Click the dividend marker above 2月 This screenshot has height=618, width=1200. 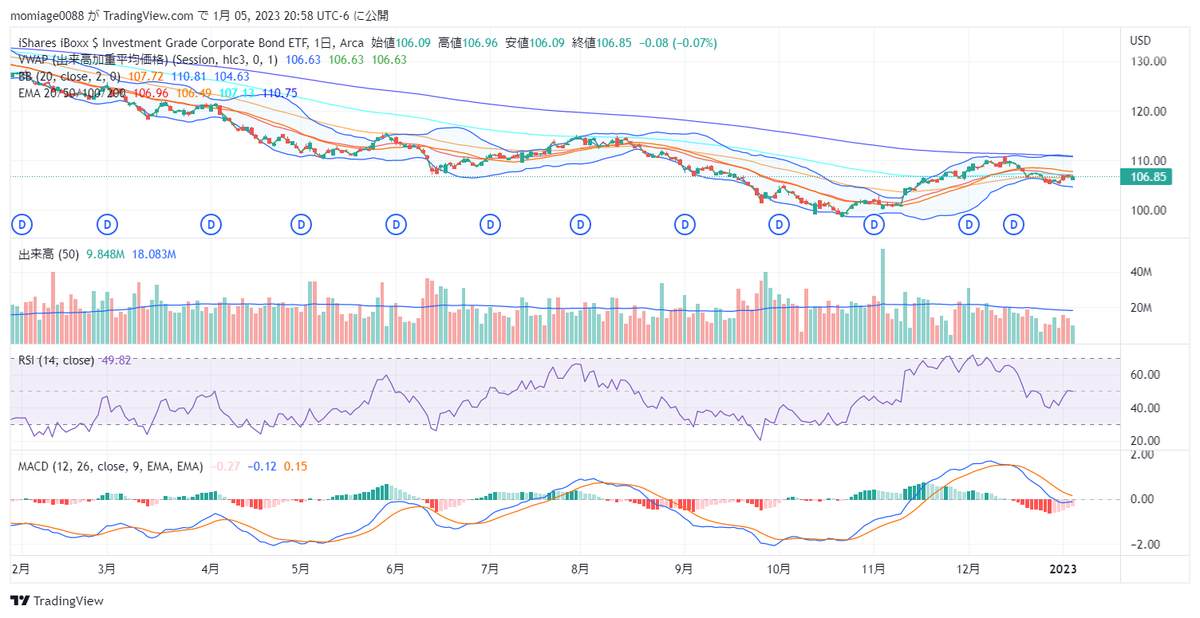pos(21,224)
